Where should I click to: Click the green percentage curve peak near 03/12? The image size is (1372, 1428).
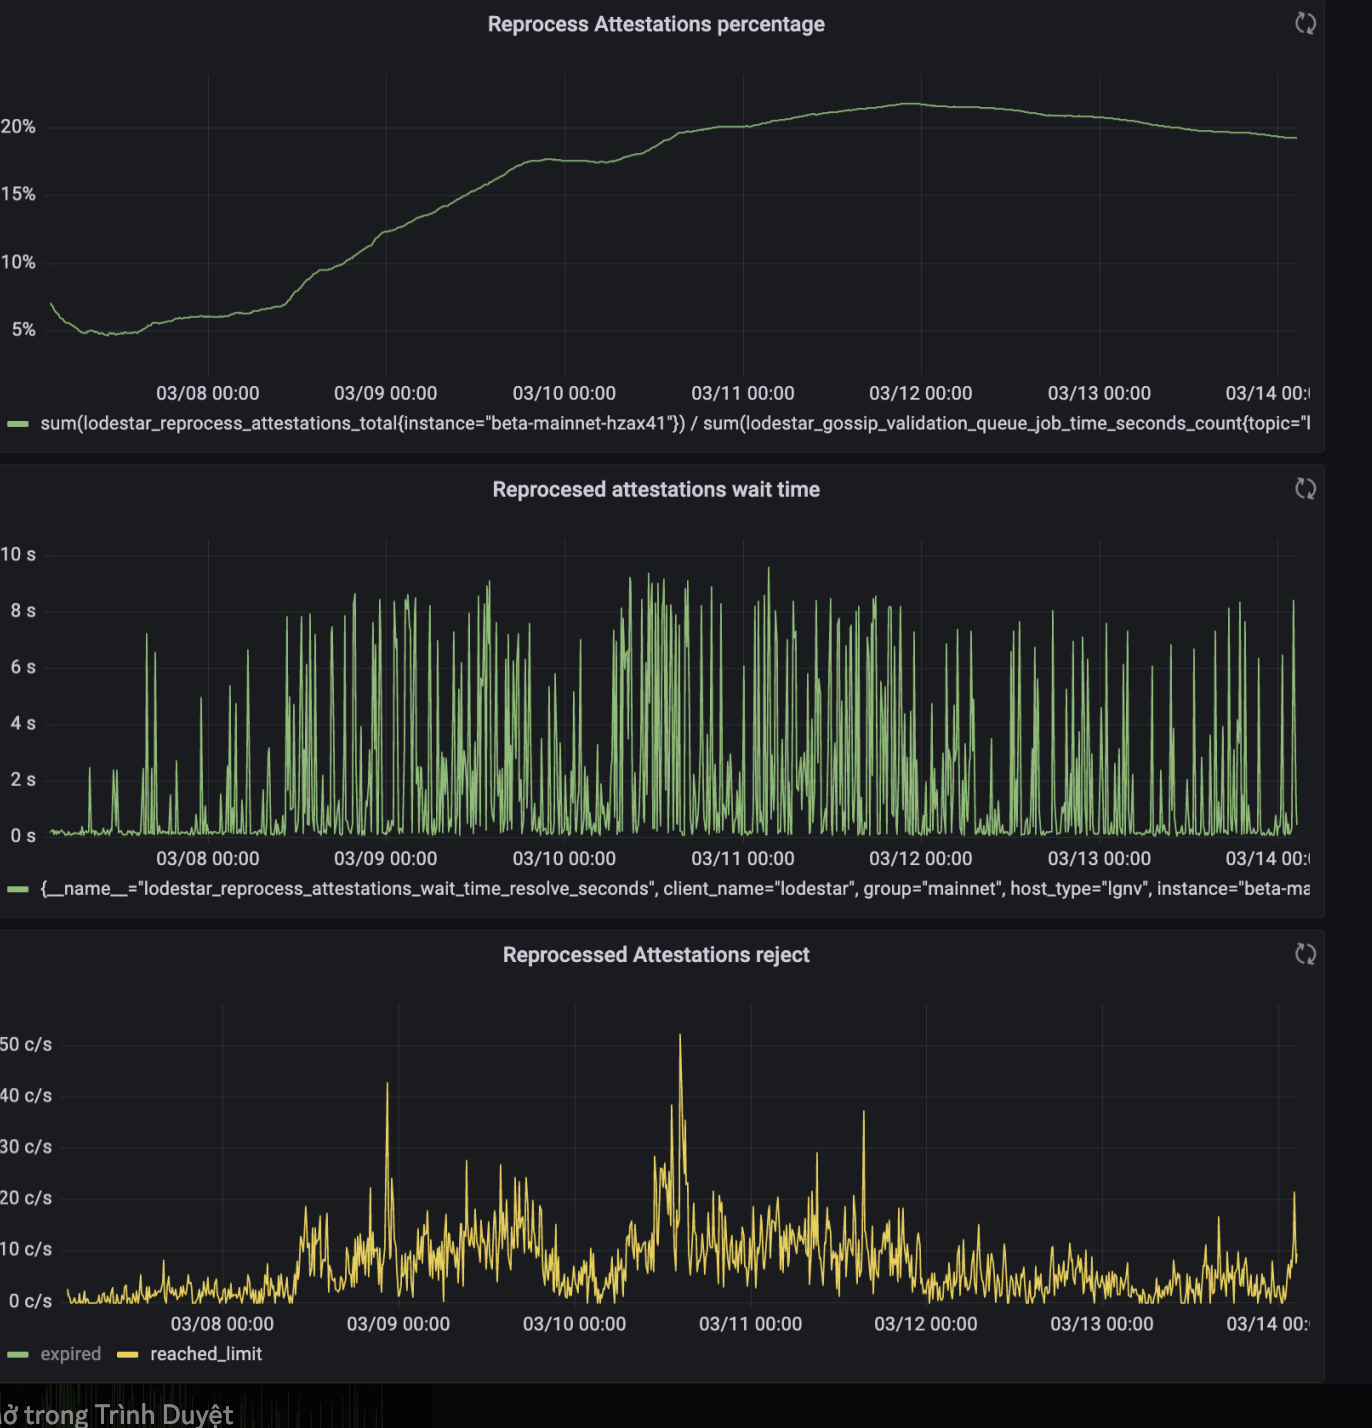coord(910,103)
